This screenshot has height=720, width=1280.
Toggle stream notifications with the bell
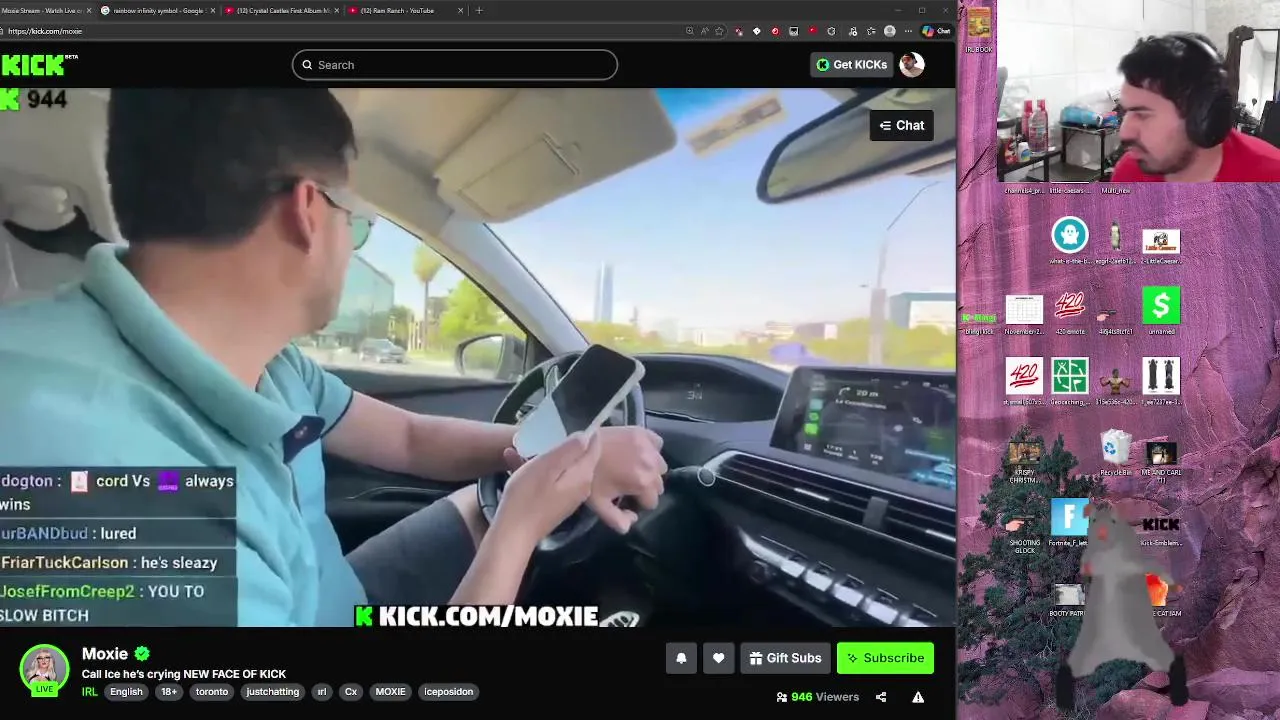pyautogui.click(x=681, y=658)
